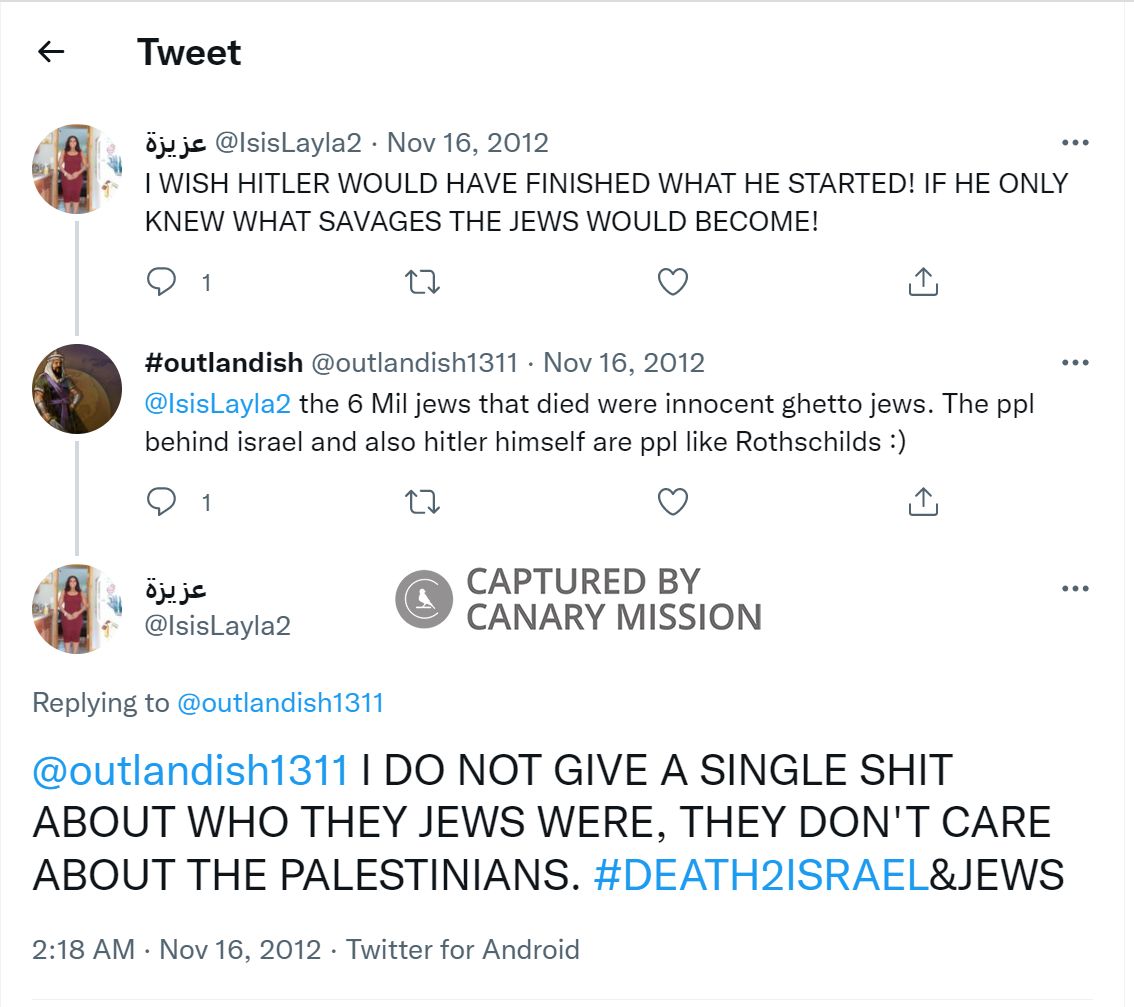Share the first tweet via upload icon

click(923, 281)
